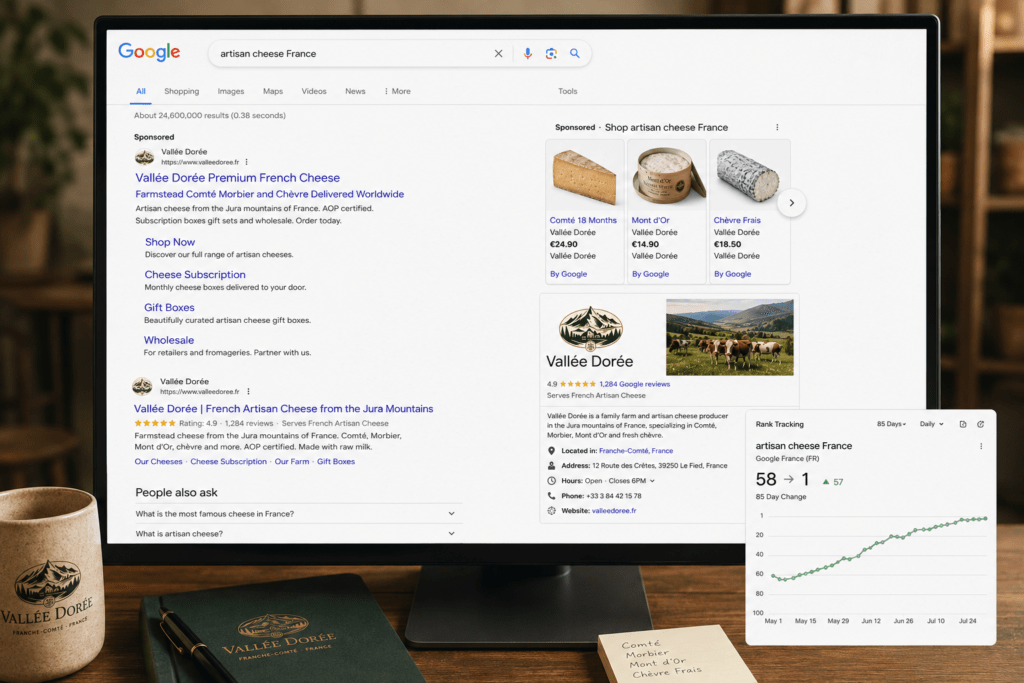1024x683 pixels.
Task: Click the Chèvre Frais product image
Action: pos(748,176)
